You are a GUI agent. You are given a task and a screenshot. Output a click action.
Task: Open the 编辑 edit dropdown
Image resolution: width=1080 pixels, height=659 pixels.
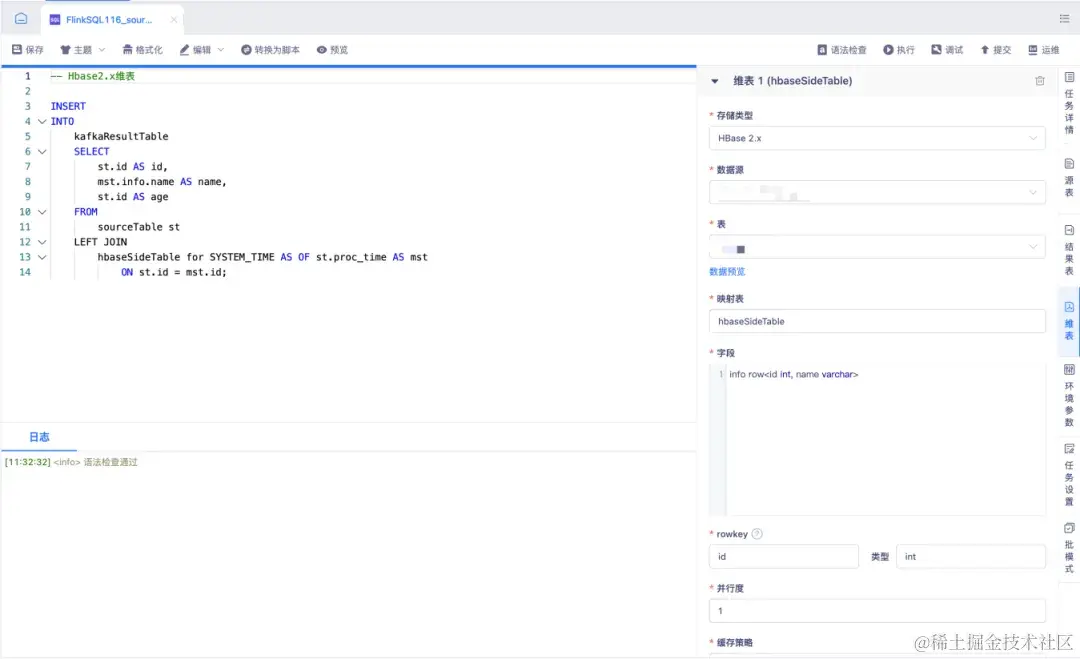202,50
